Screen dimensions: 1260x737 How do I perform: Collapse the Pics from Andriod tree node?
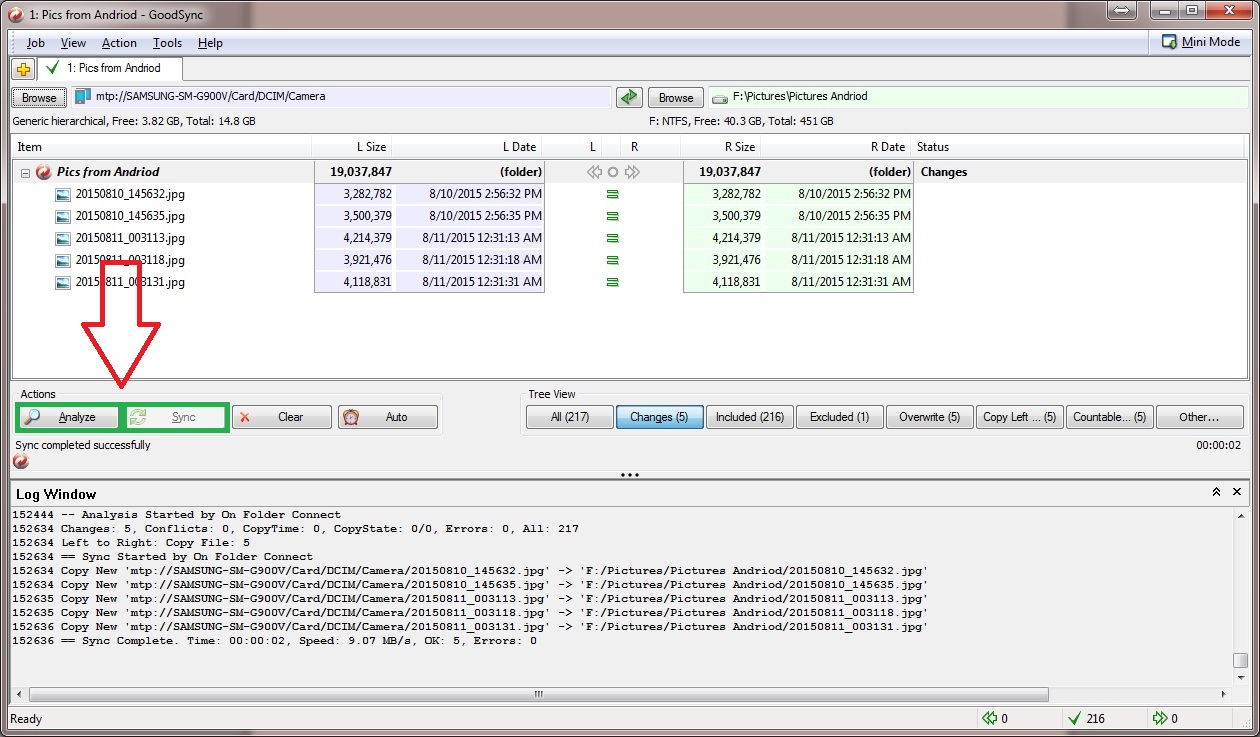(25, 172)
